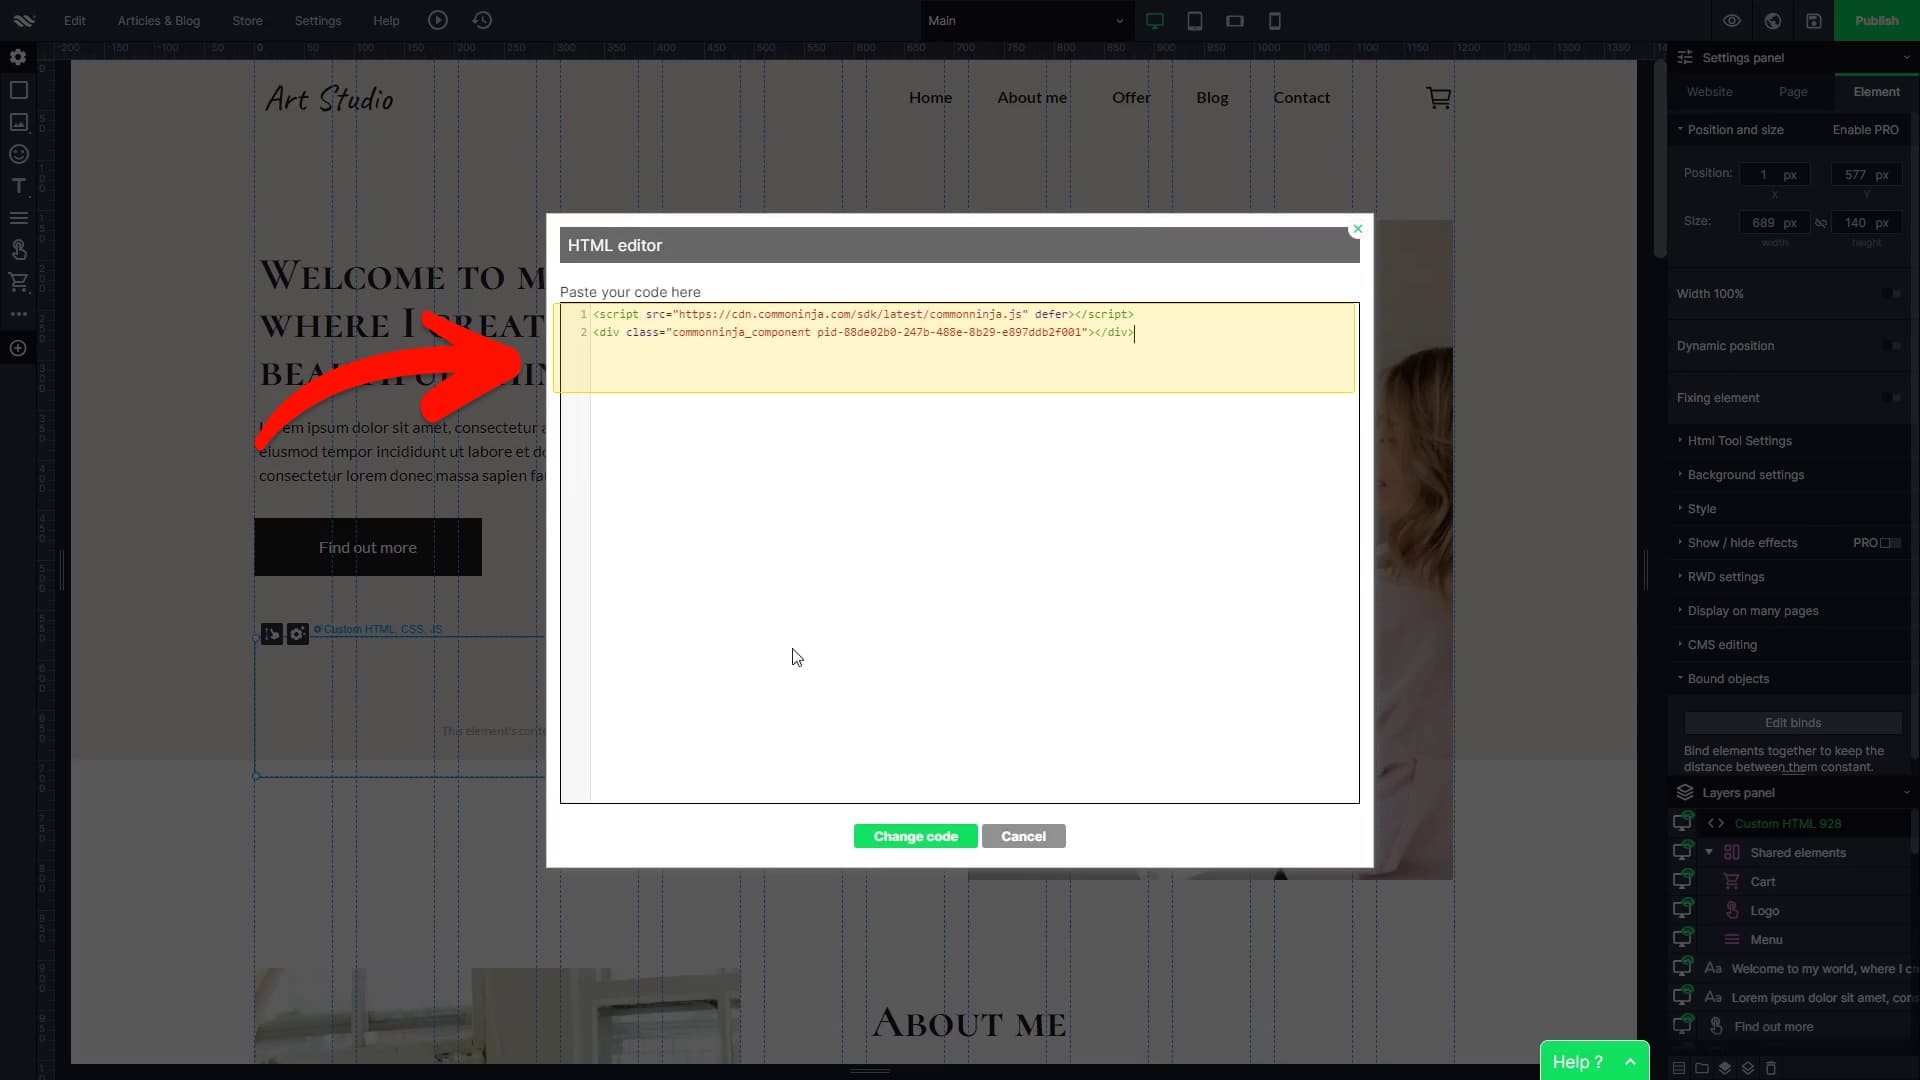1920x1080 pixels.
Task: Switch to mobile phone view icon
Action: (1275, 21)
